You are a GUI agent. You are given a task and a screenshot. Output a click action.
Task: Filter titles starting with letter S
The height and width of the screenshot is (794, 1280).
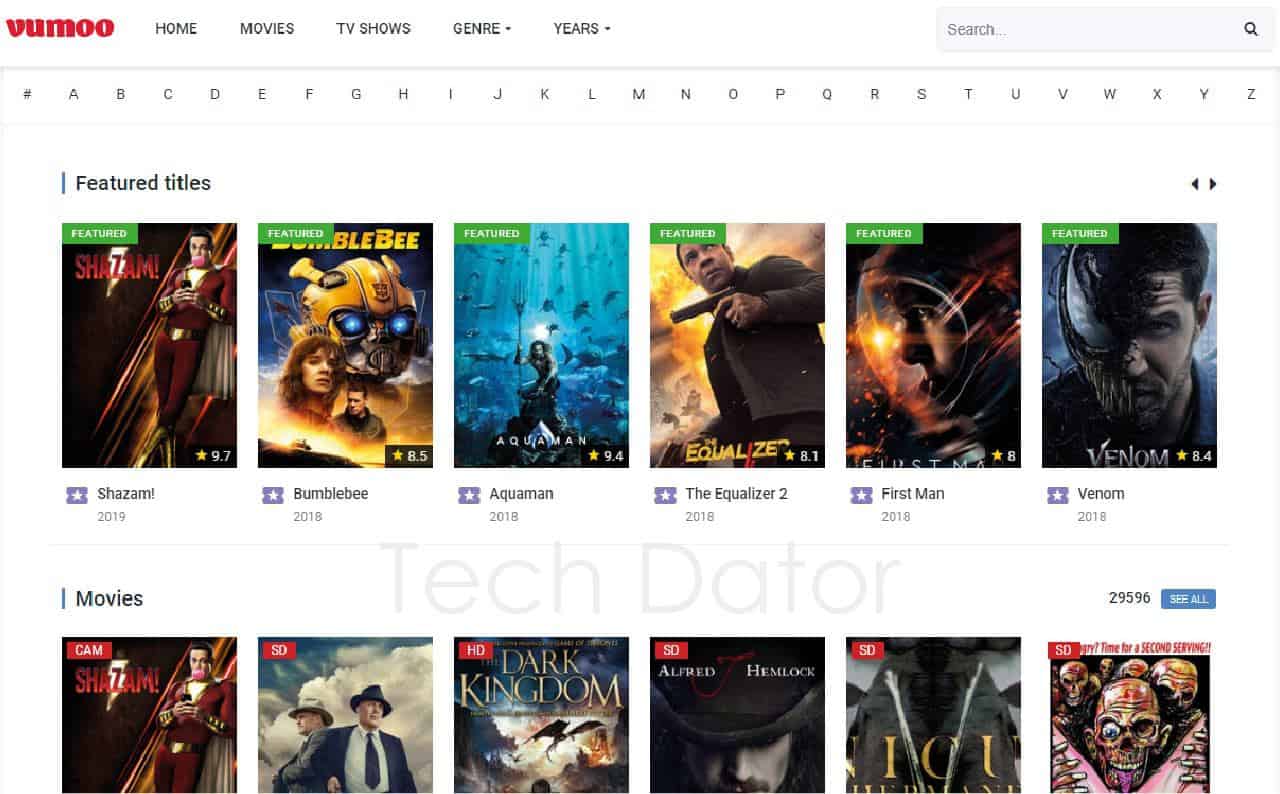coord(922,94)
